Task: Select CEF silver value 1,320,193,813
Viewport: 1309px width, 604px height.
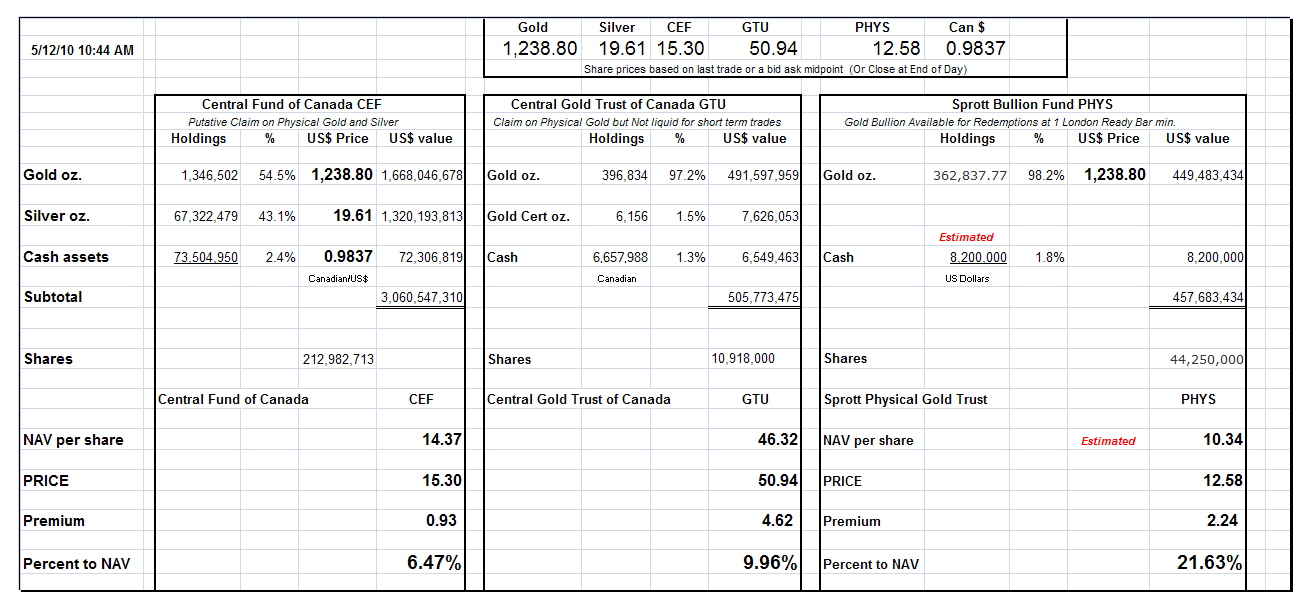Action: pyautogui.click(x=420, y=216)
